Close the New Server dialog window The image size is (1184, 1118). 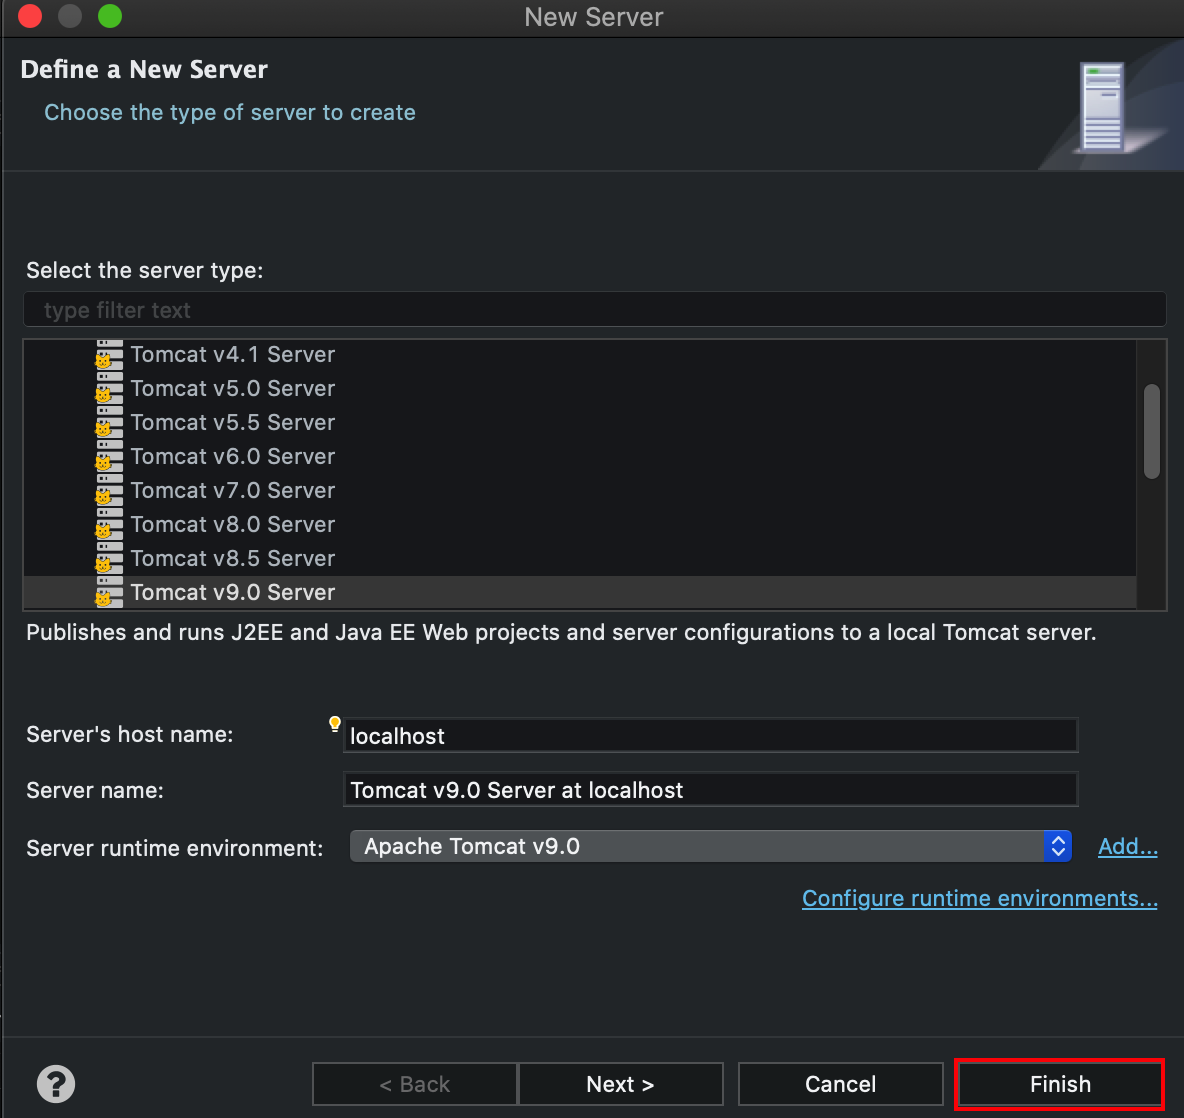[x=30, y=16]
